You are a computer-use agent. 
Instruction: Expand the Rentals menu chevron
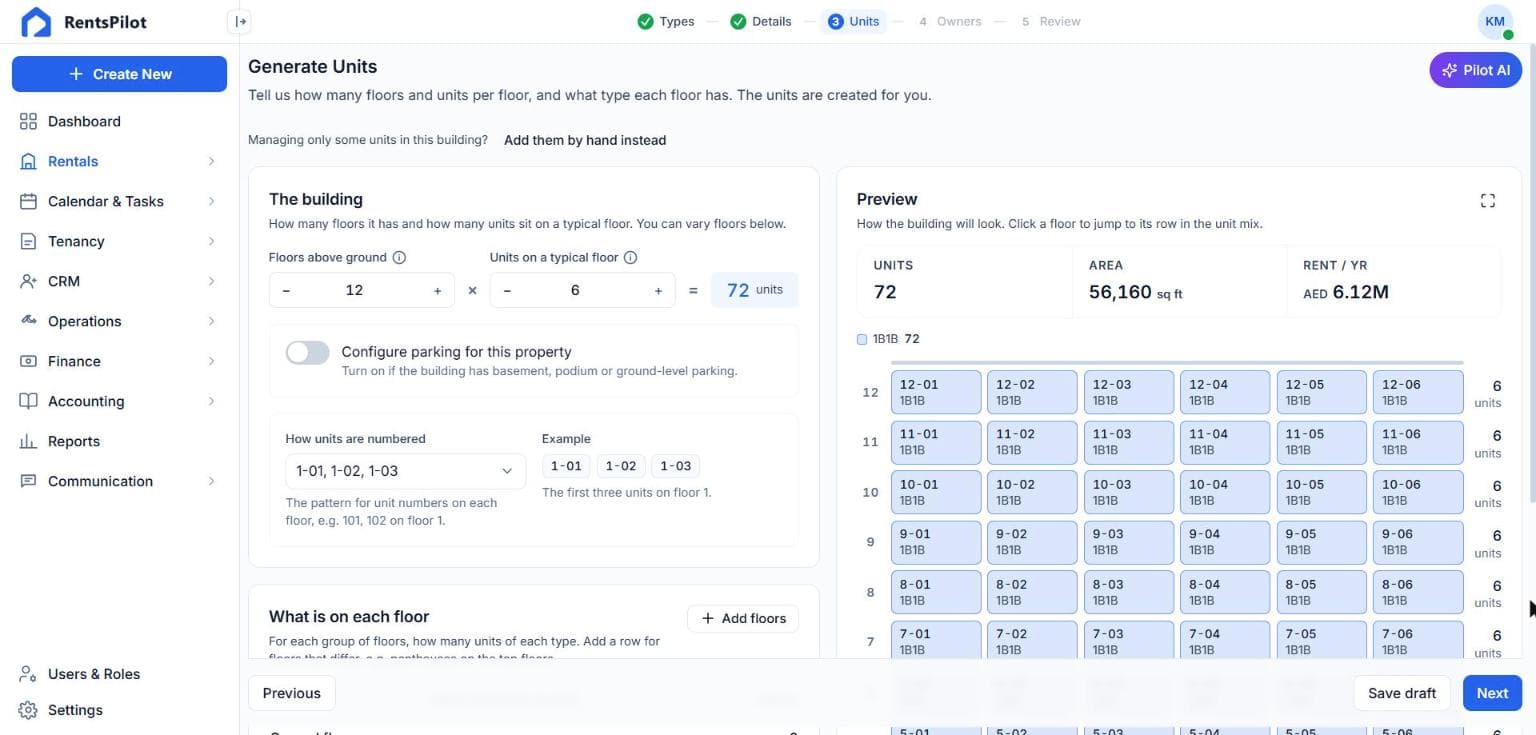pos(211,161)
